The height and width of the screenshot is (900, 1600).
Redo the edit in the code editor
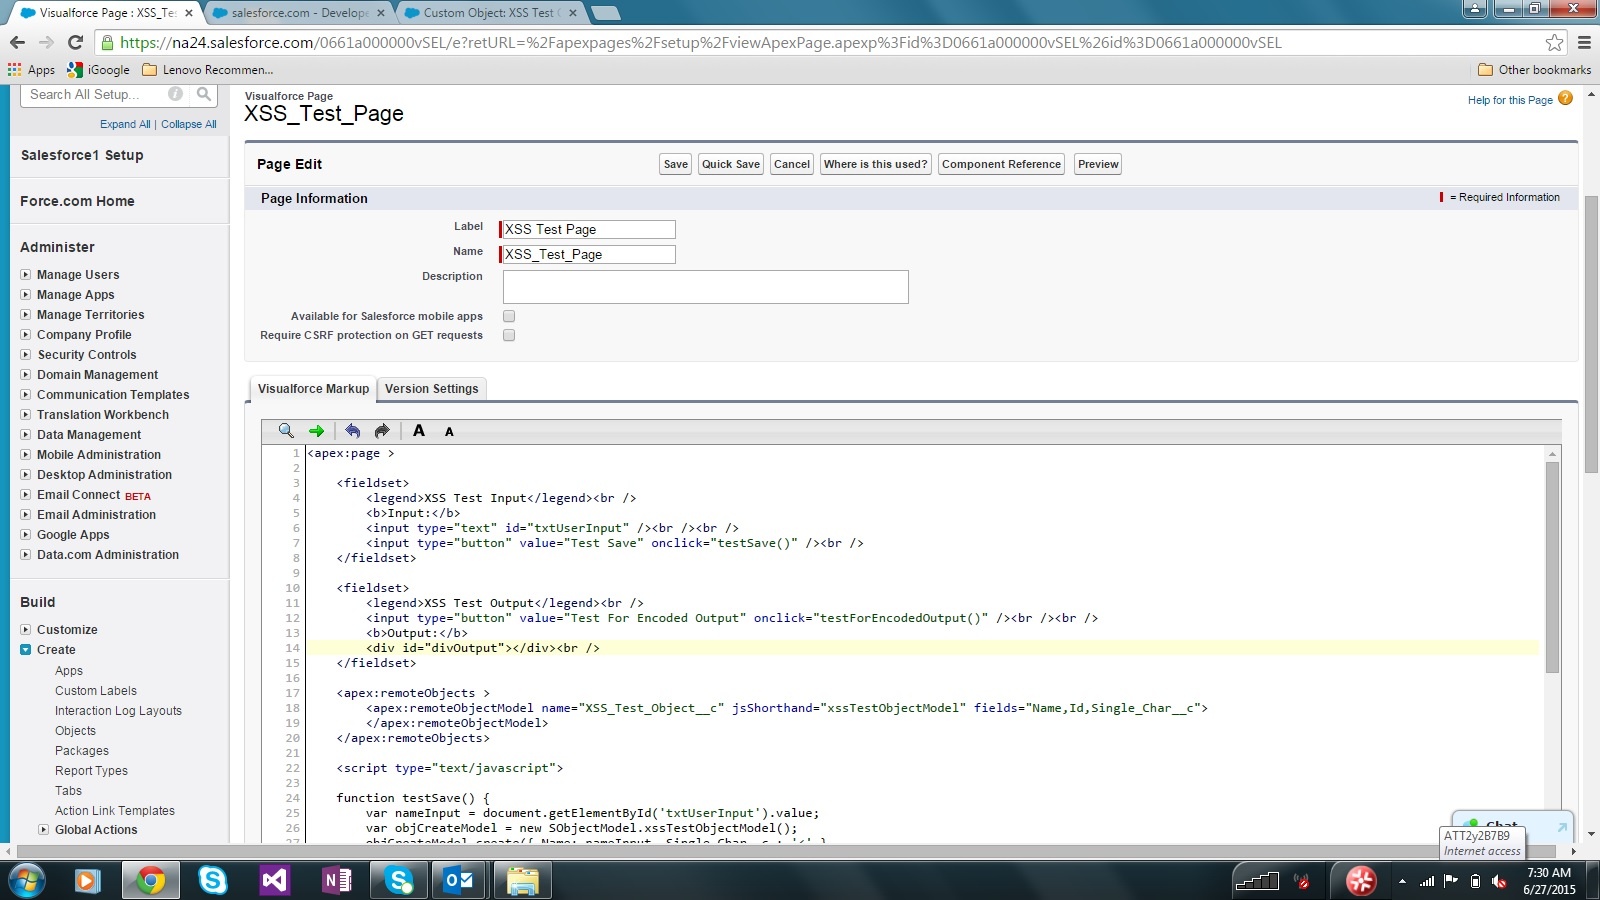pos(382,431)
